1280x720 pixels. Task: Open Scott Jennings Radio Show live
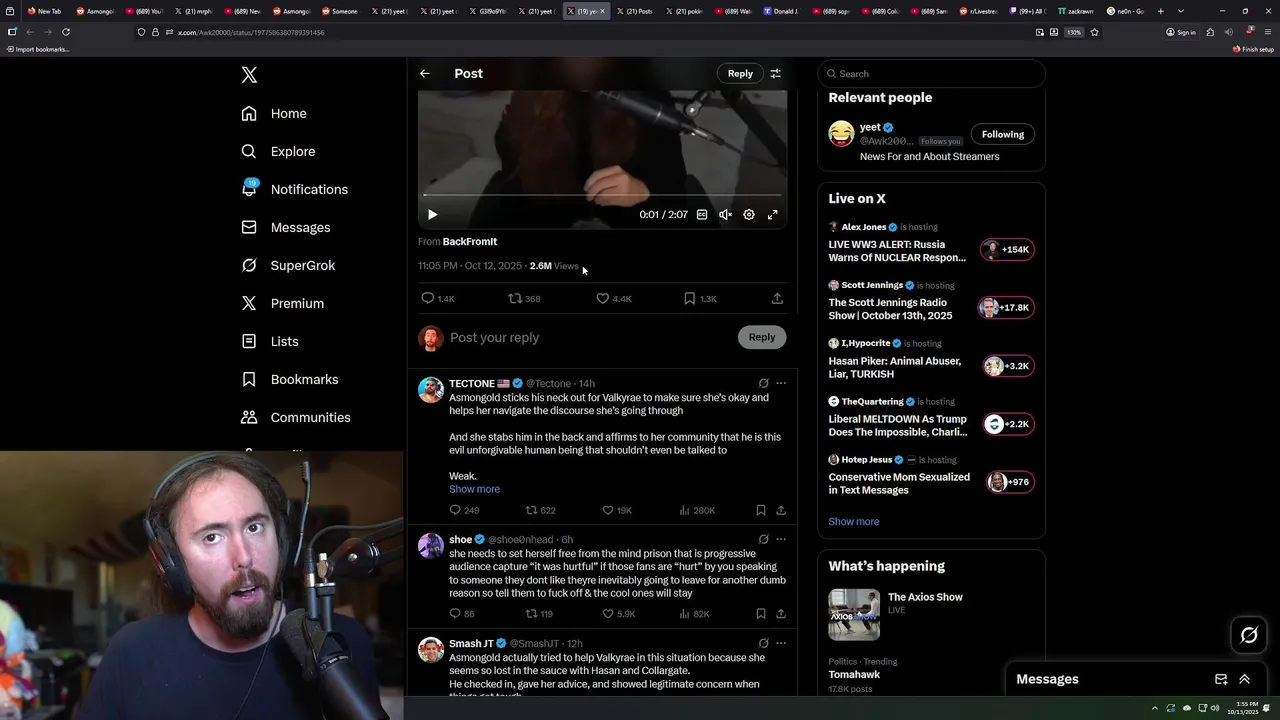[x=931, y=300]
